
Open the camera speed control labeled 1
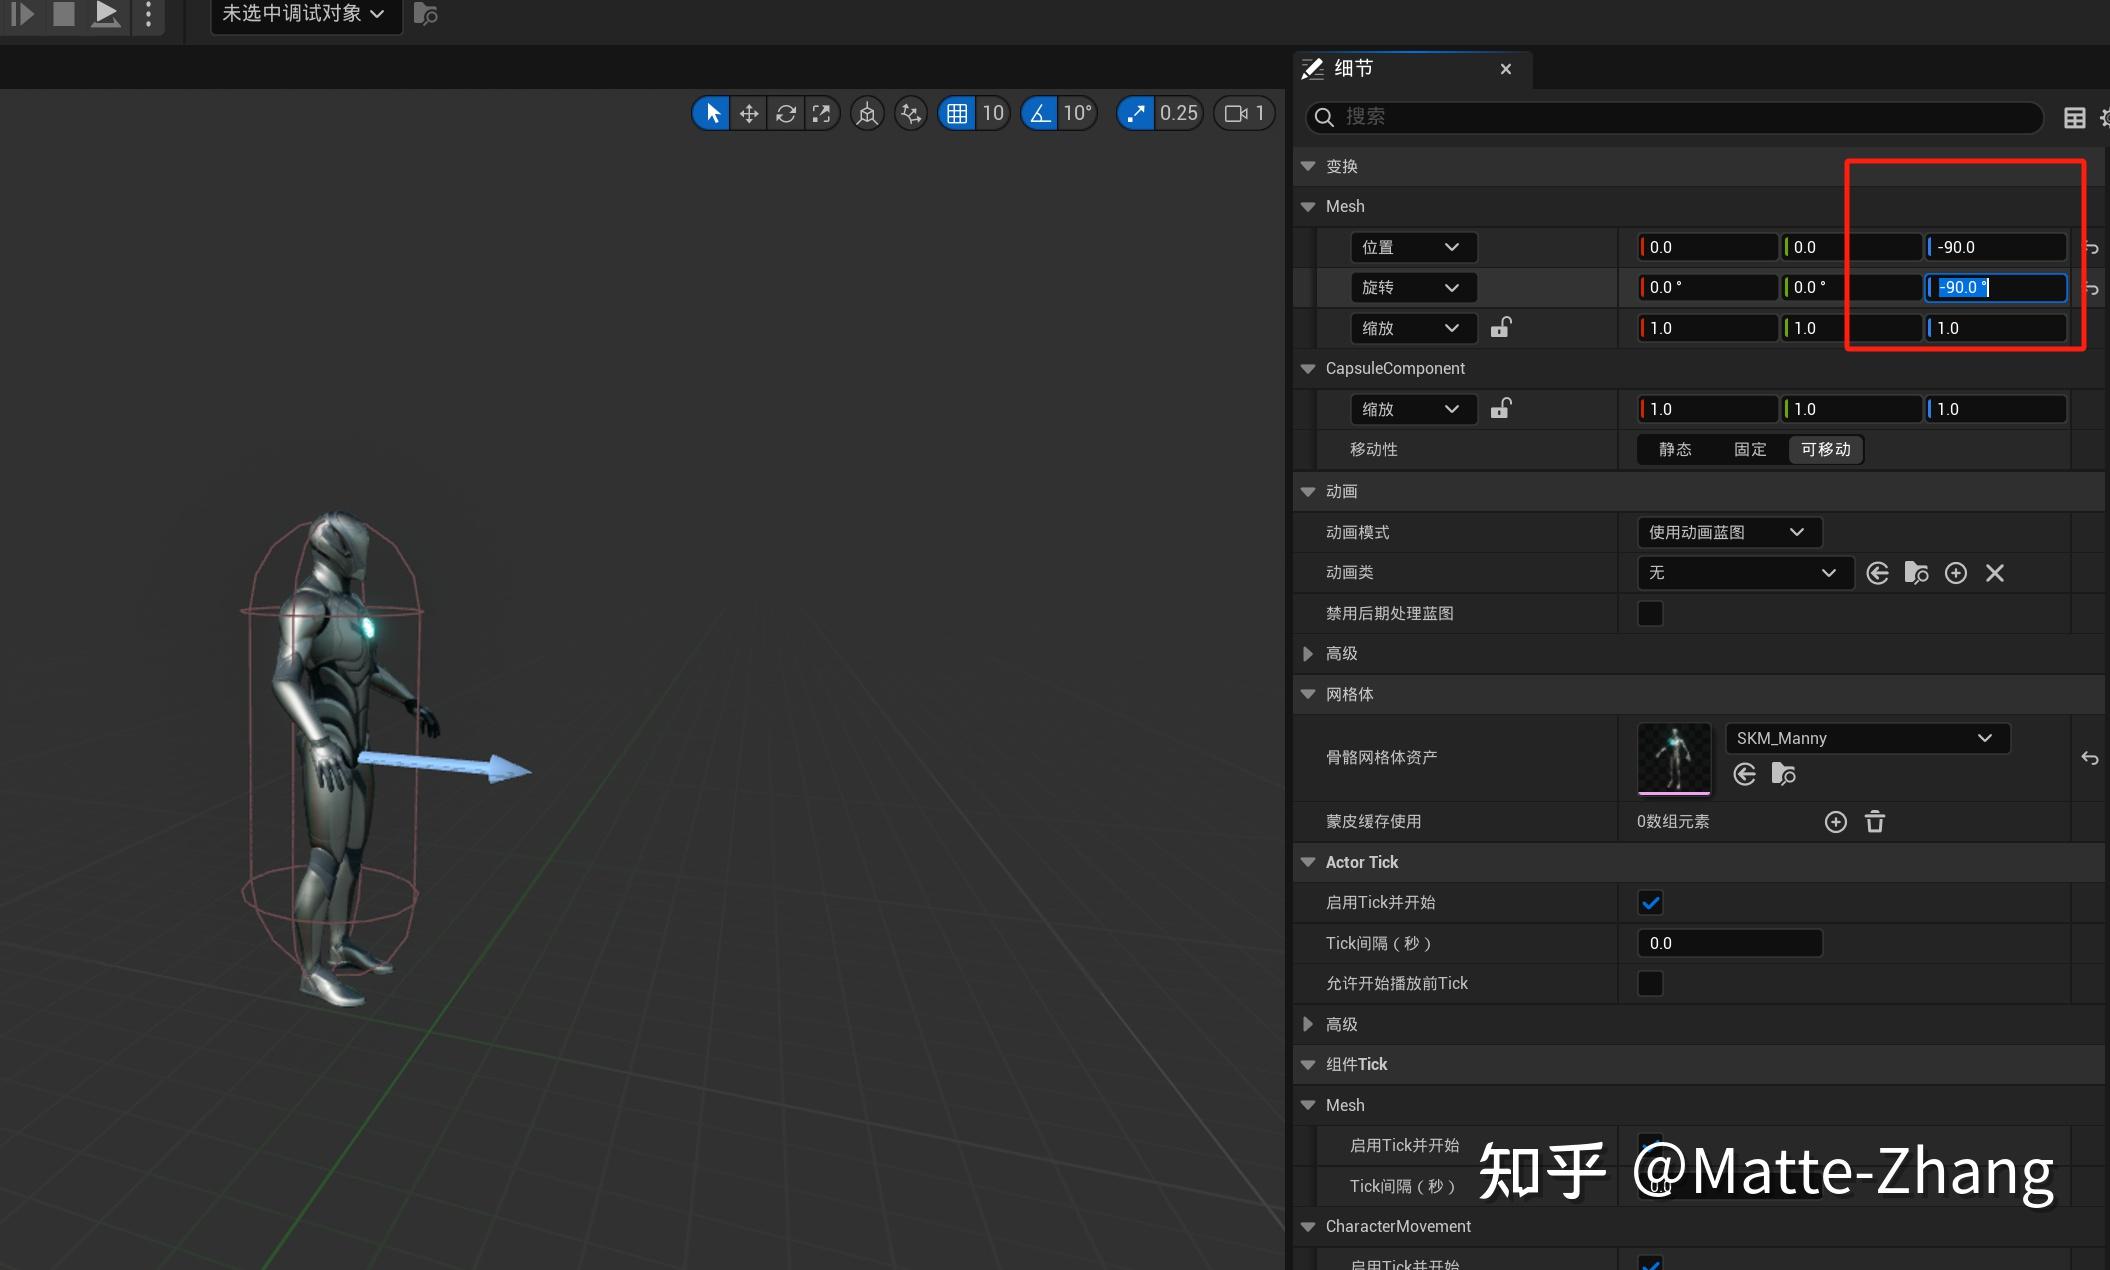[1243, 113]
